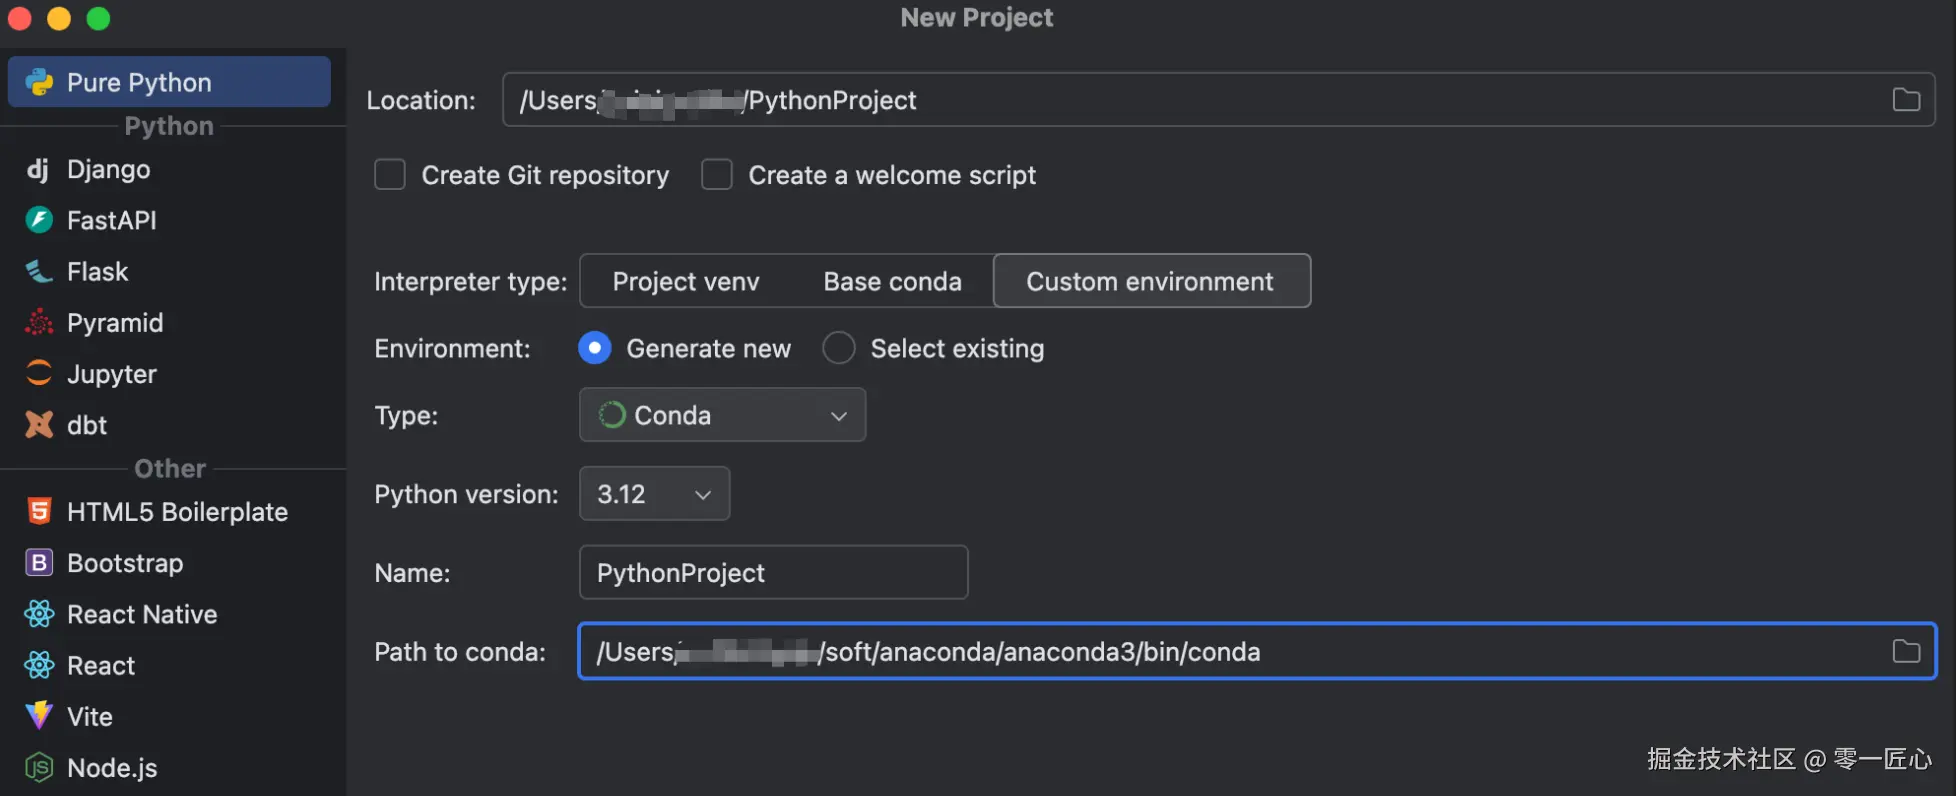
Task: Browse for project location folder
Action: point(1906,100)
